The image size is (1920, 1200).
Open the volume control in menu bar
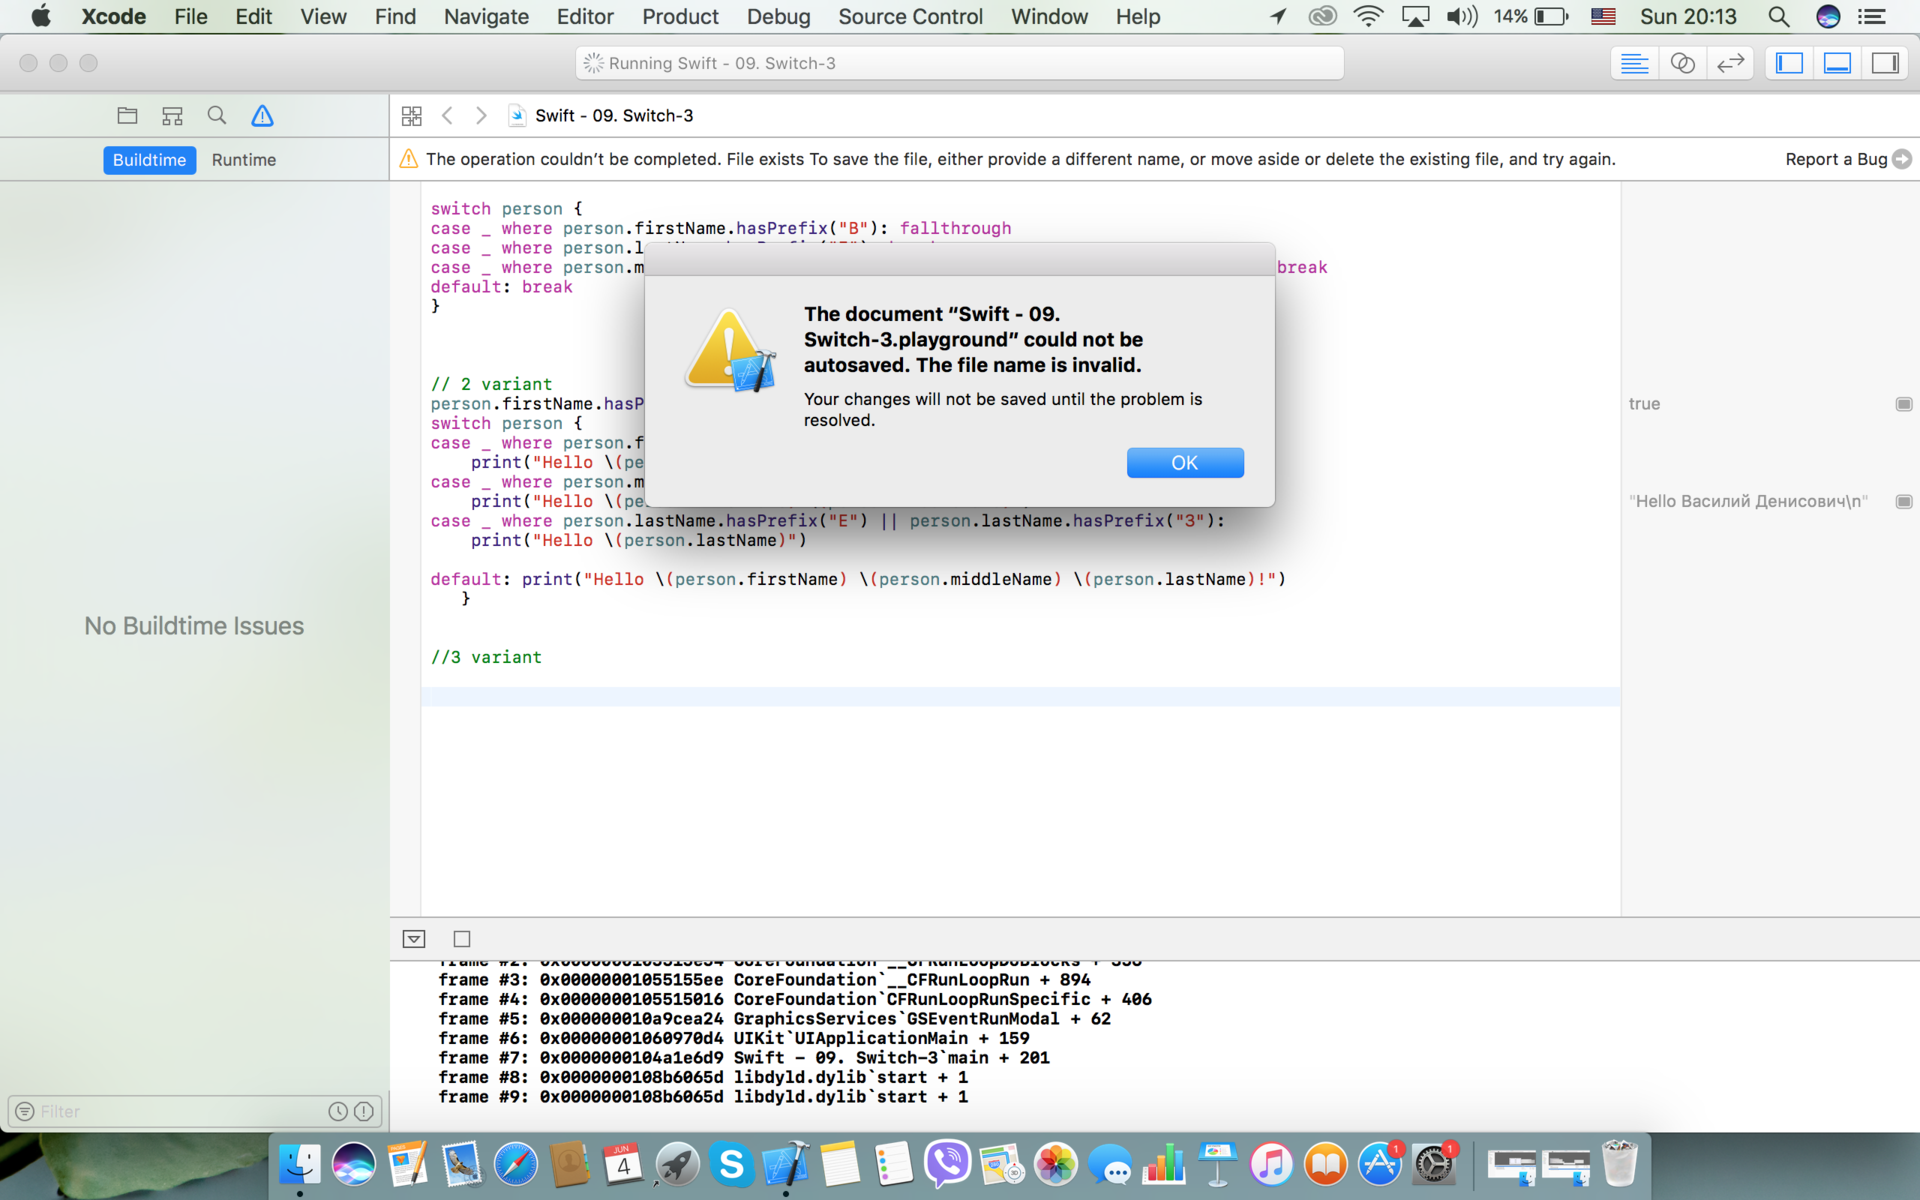coord(1462,16)
